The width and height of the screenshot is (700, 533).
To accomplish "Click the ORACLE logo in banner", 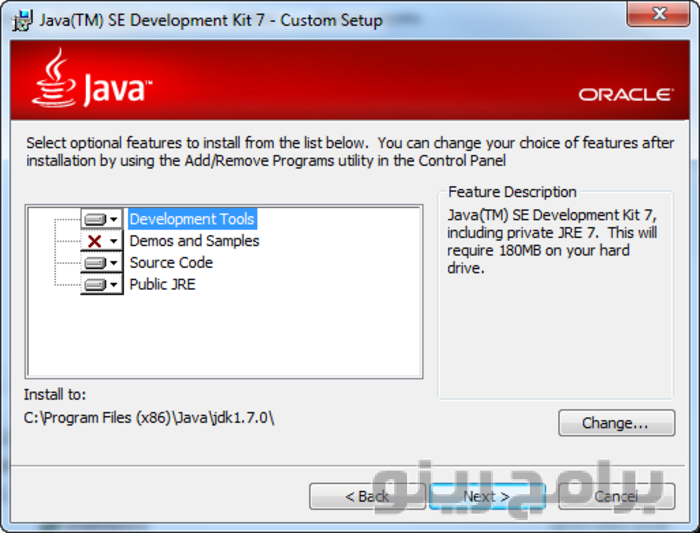I will point(625,95).
